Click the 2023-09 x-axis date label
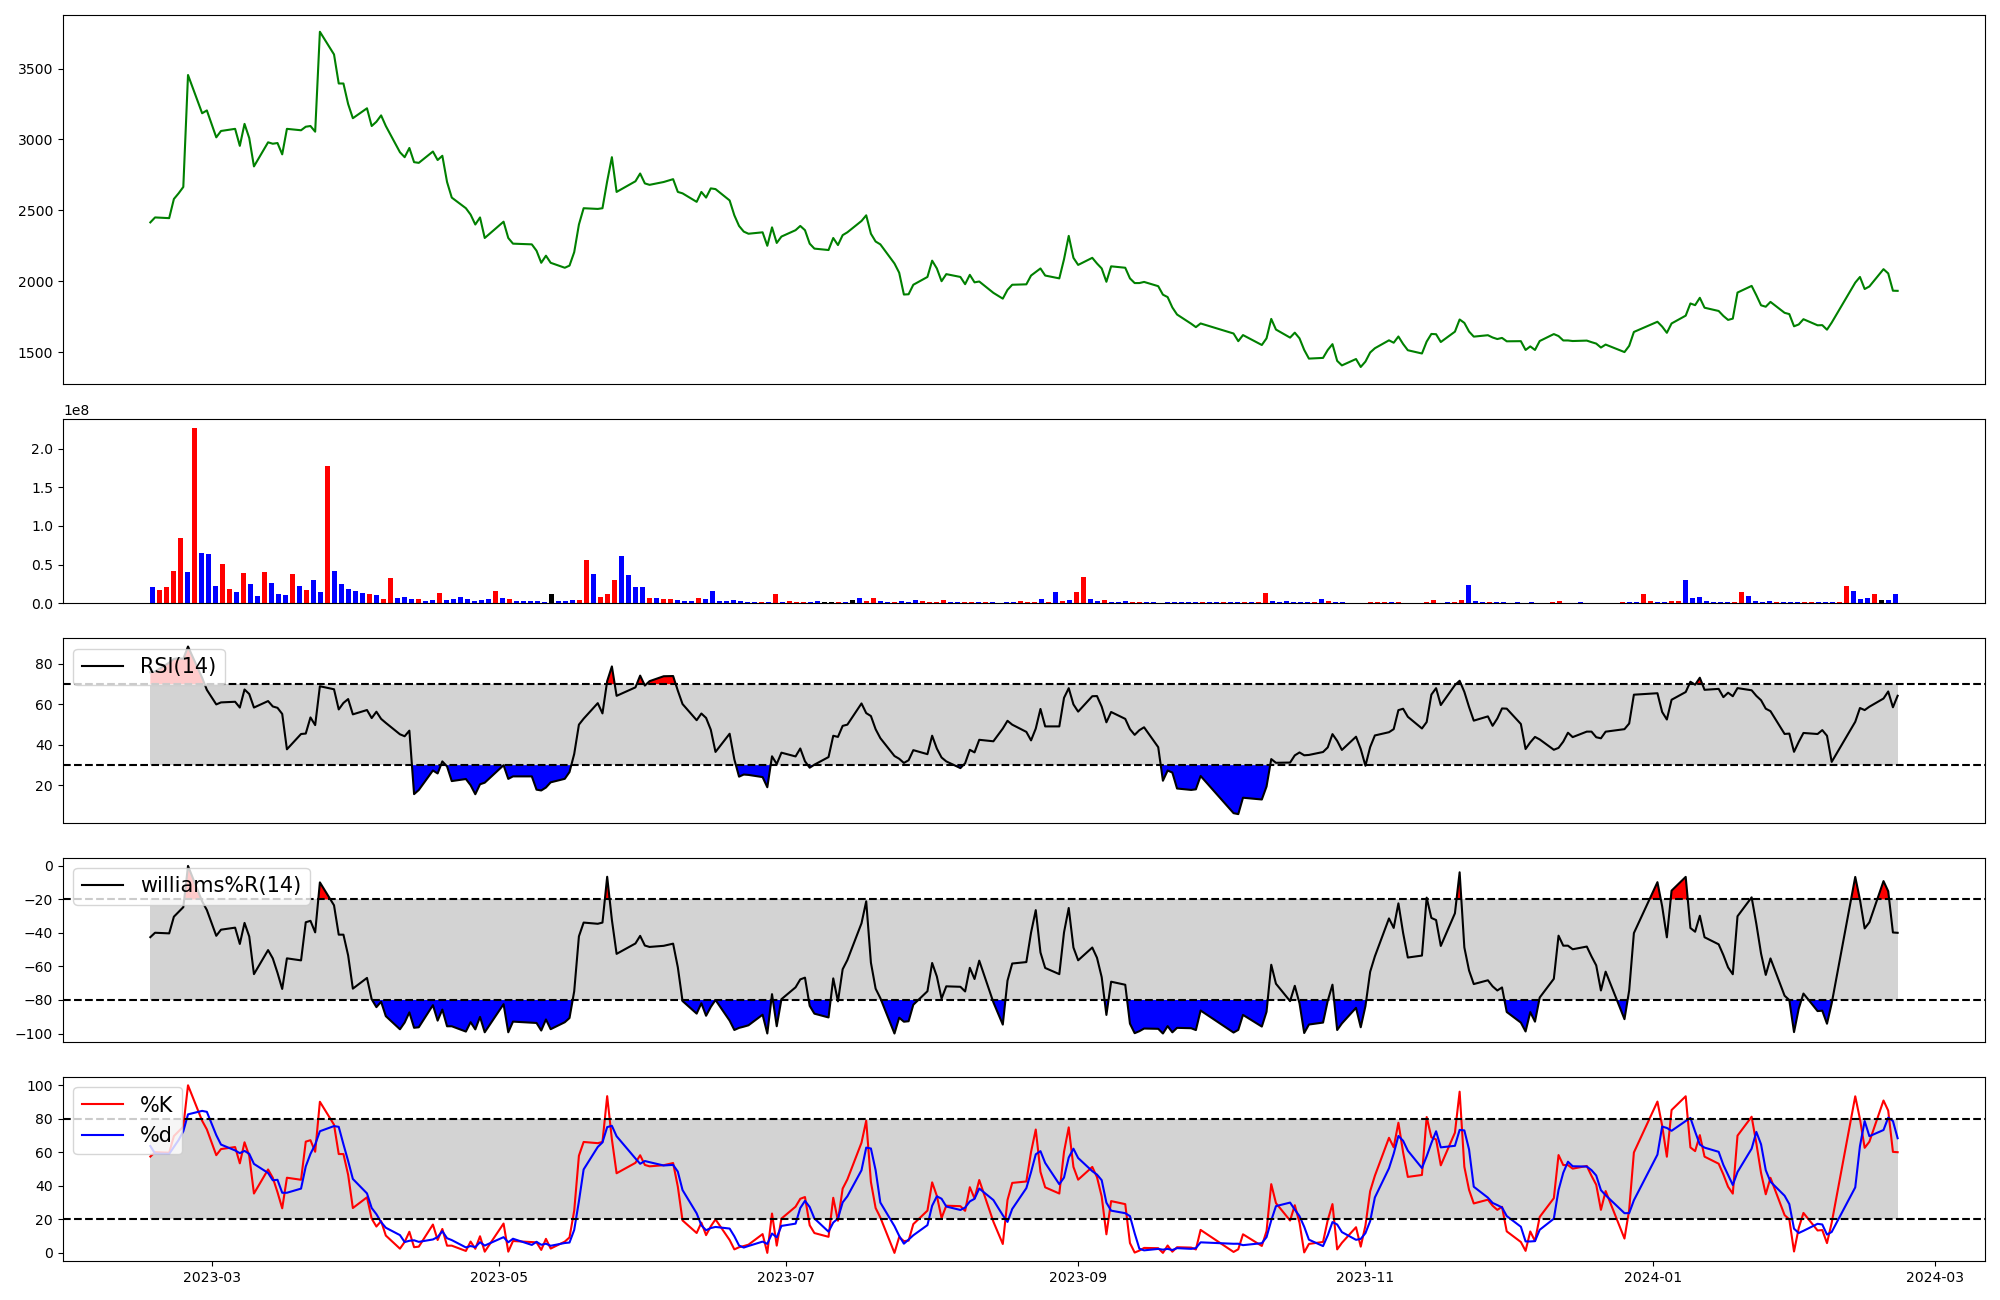This screenshot has width=2000, height=1300. (1078, 1277)
